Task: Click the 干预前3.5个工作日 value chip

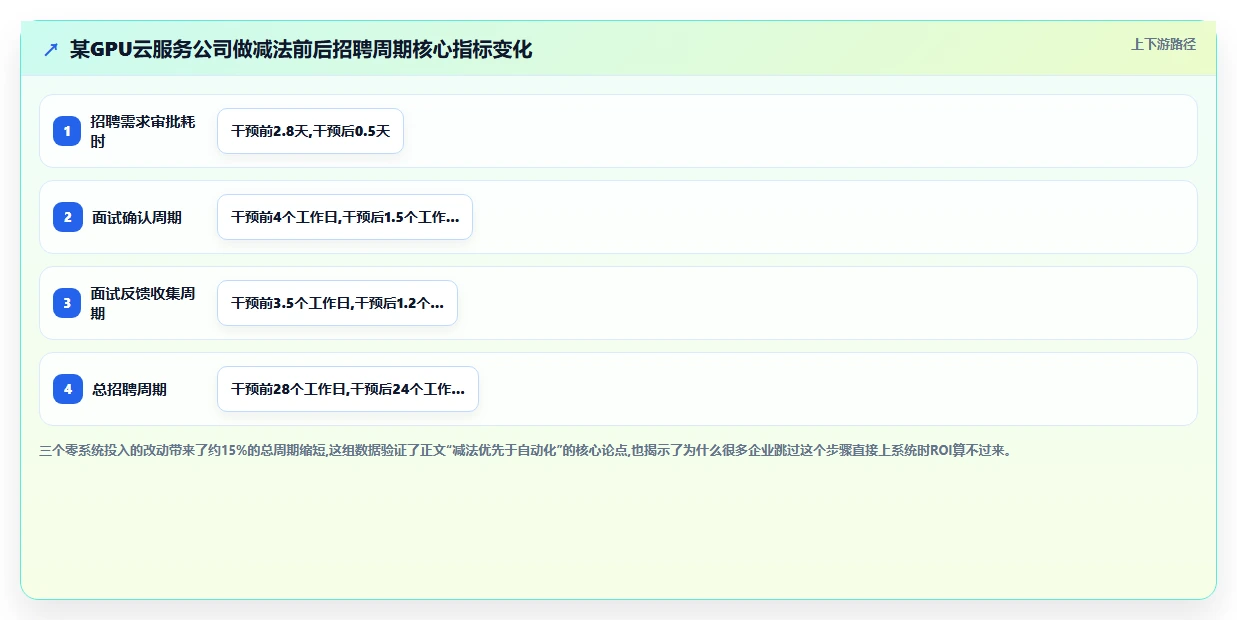Action: (x=337, y=303)
